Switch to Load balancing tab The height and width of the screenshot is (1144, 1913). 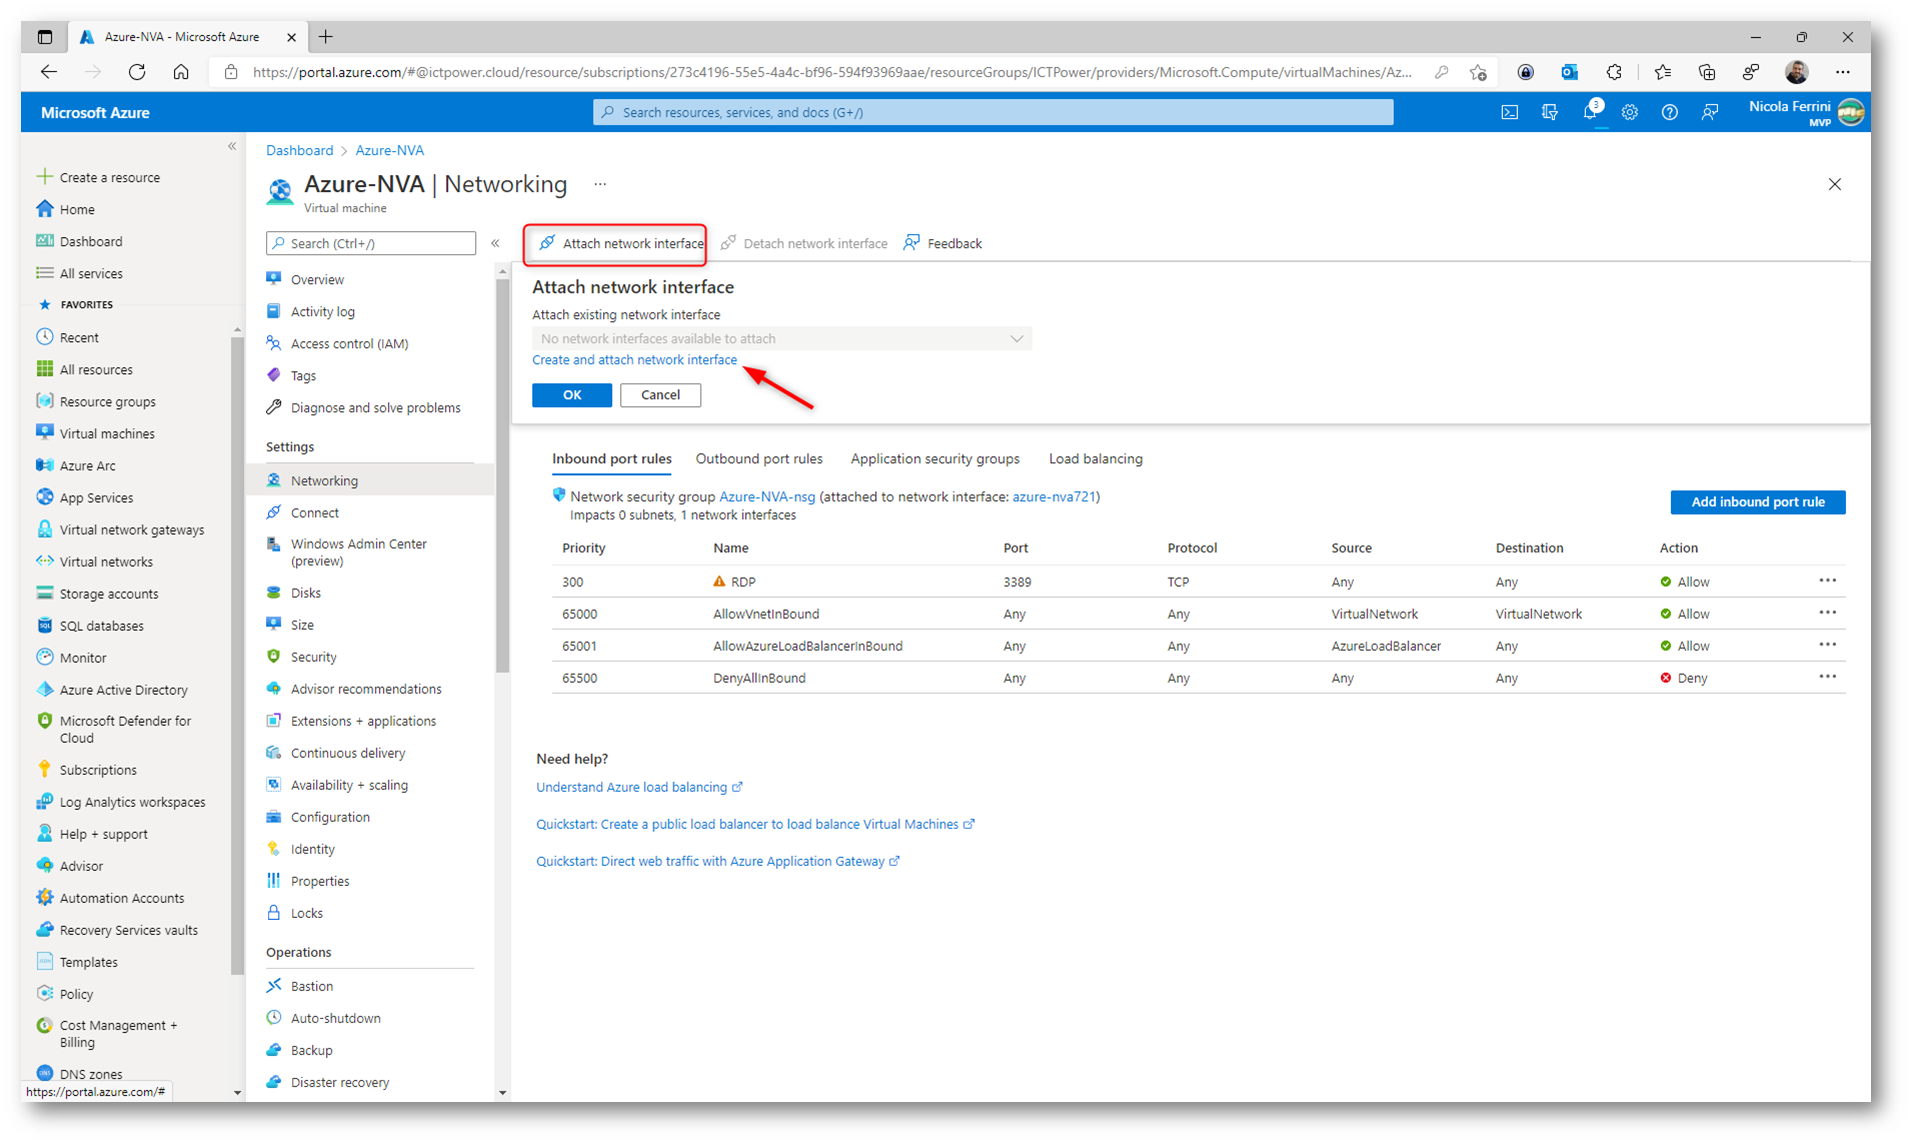(1095, 459)
